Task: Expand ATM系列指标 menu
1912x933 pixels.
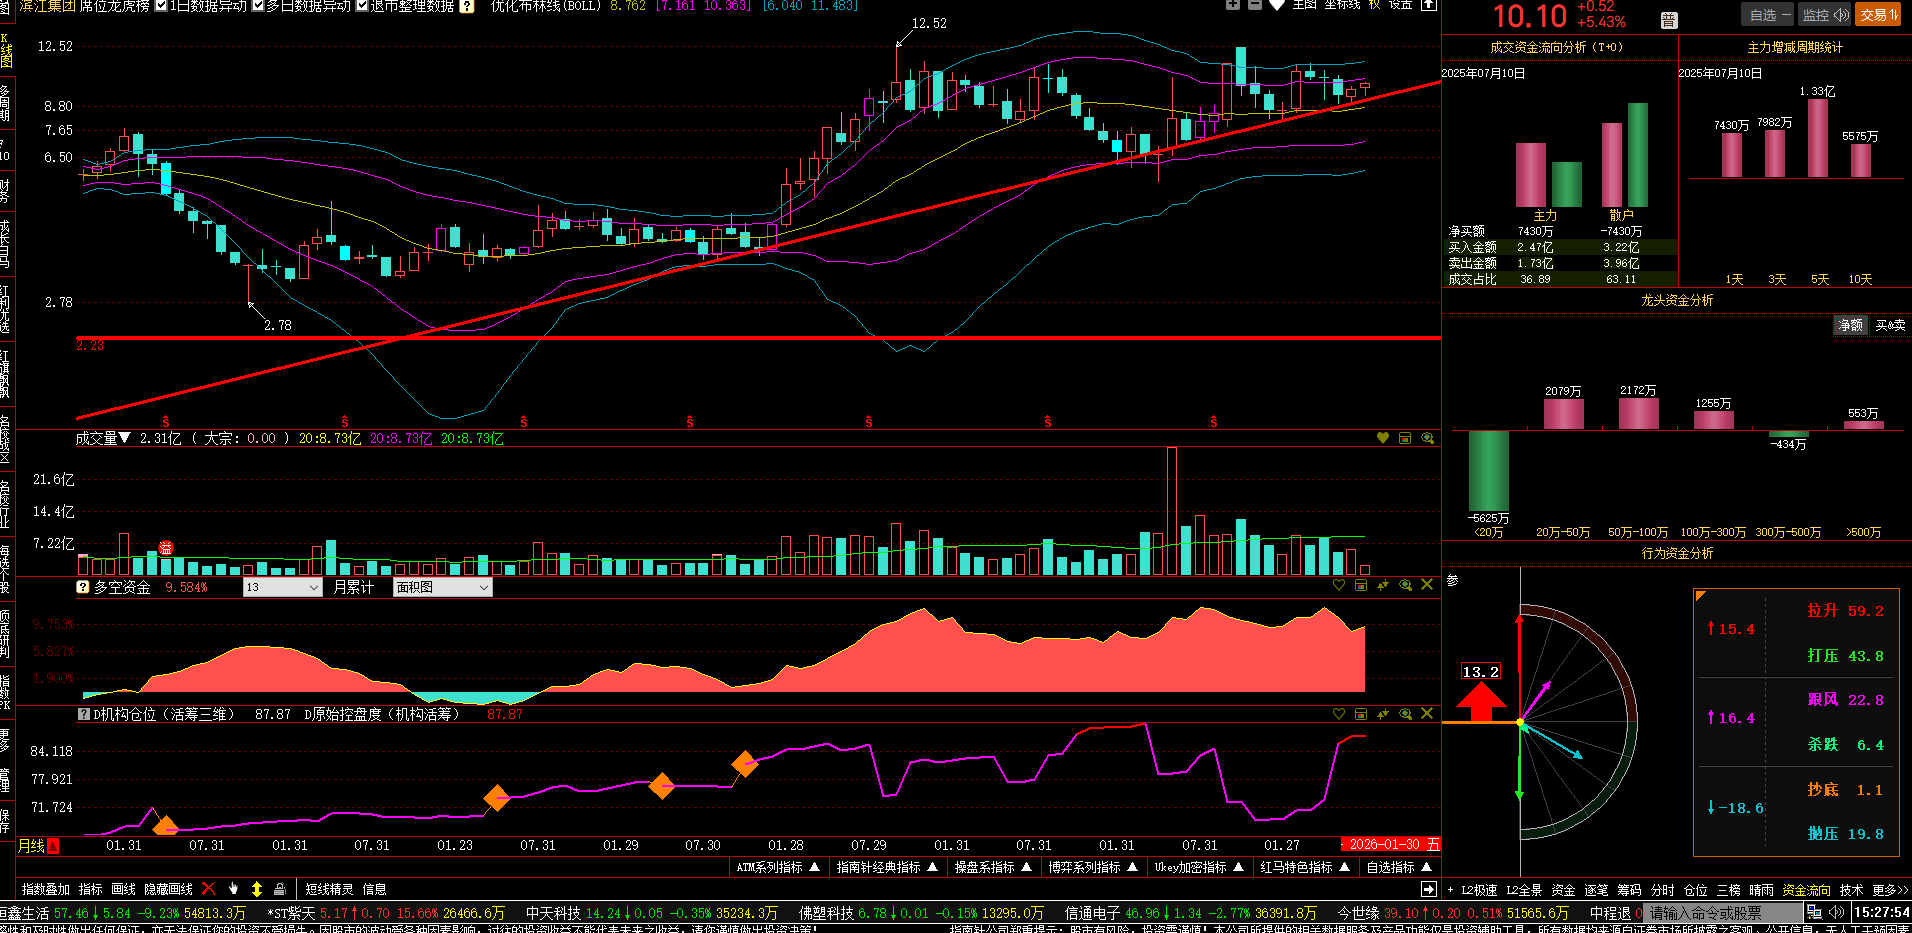Action: pyautogui.click(x=778, y=867)
